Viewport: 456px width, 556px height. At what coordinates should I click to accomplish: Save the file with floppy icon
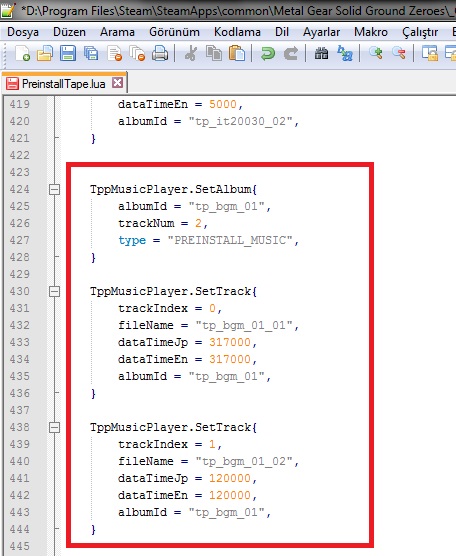click(x=68, y=54)
